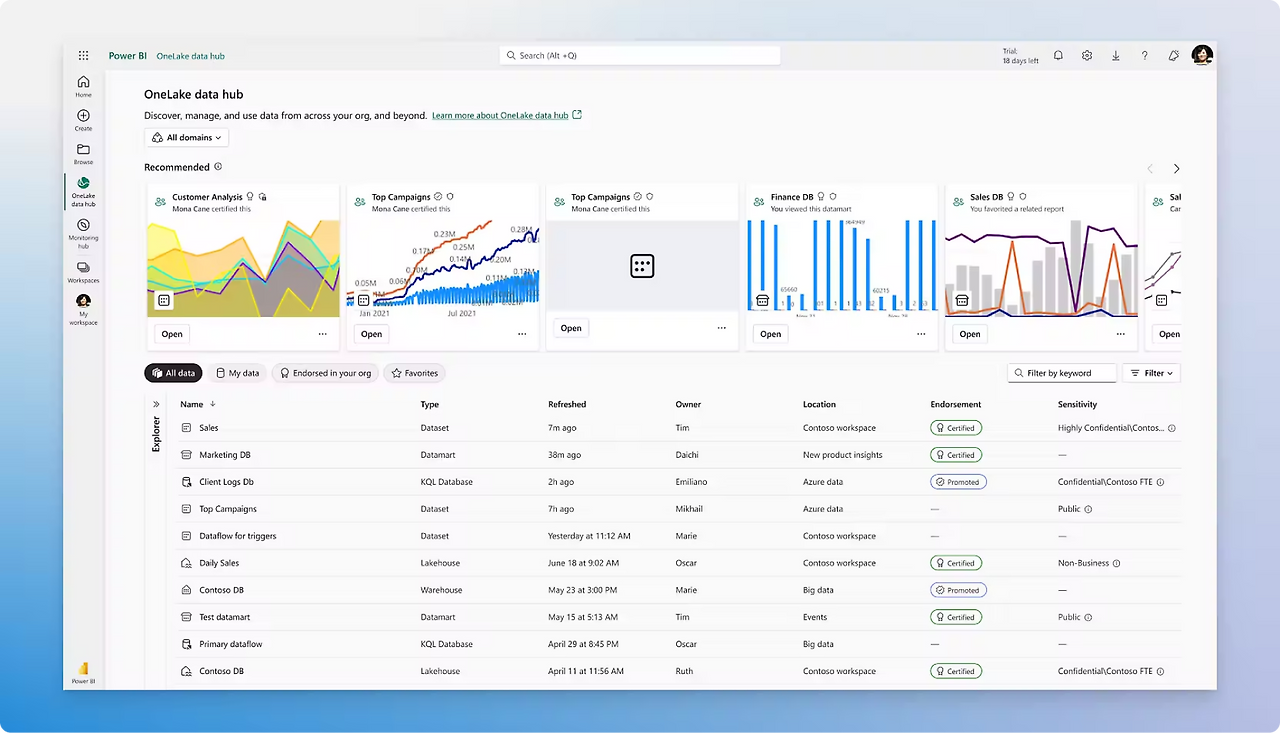Viewport: 1280px width, 733px height.
Task: Go to Home in the sidebar
Action: 83,86
